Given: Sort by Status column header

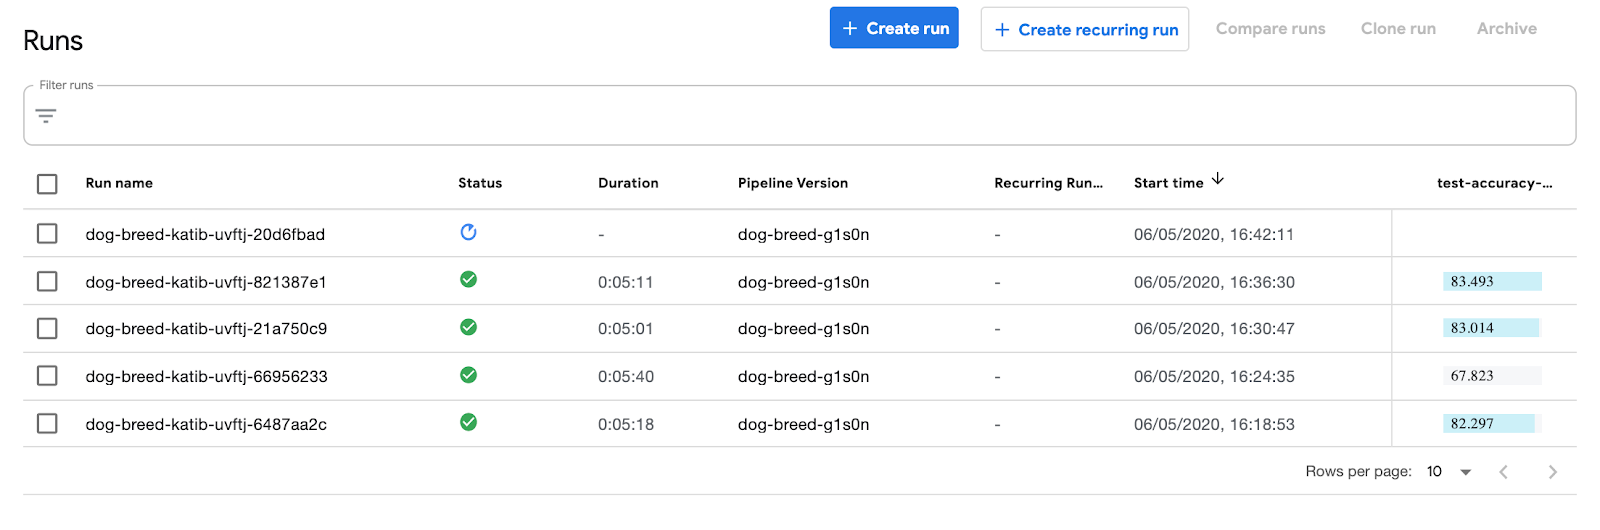Looking at the screenshot, I should [x=480, y=183].
